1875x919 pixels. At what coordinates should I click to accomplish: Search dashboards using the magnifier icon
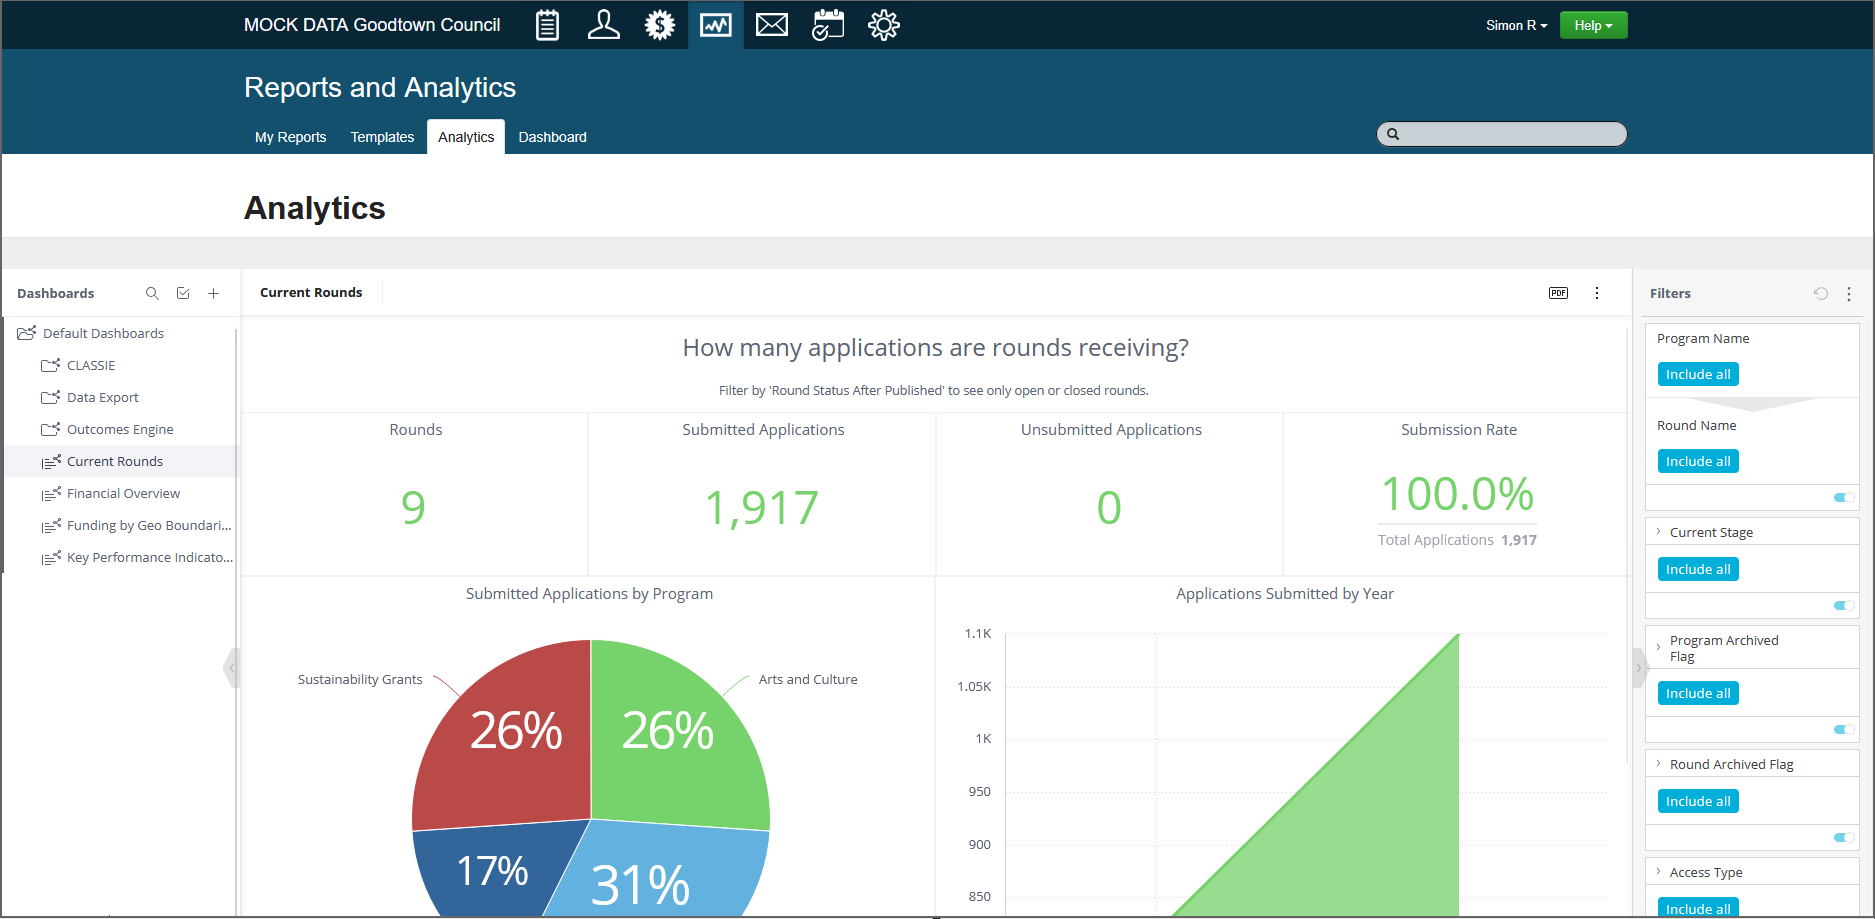[x=152, y=293]
